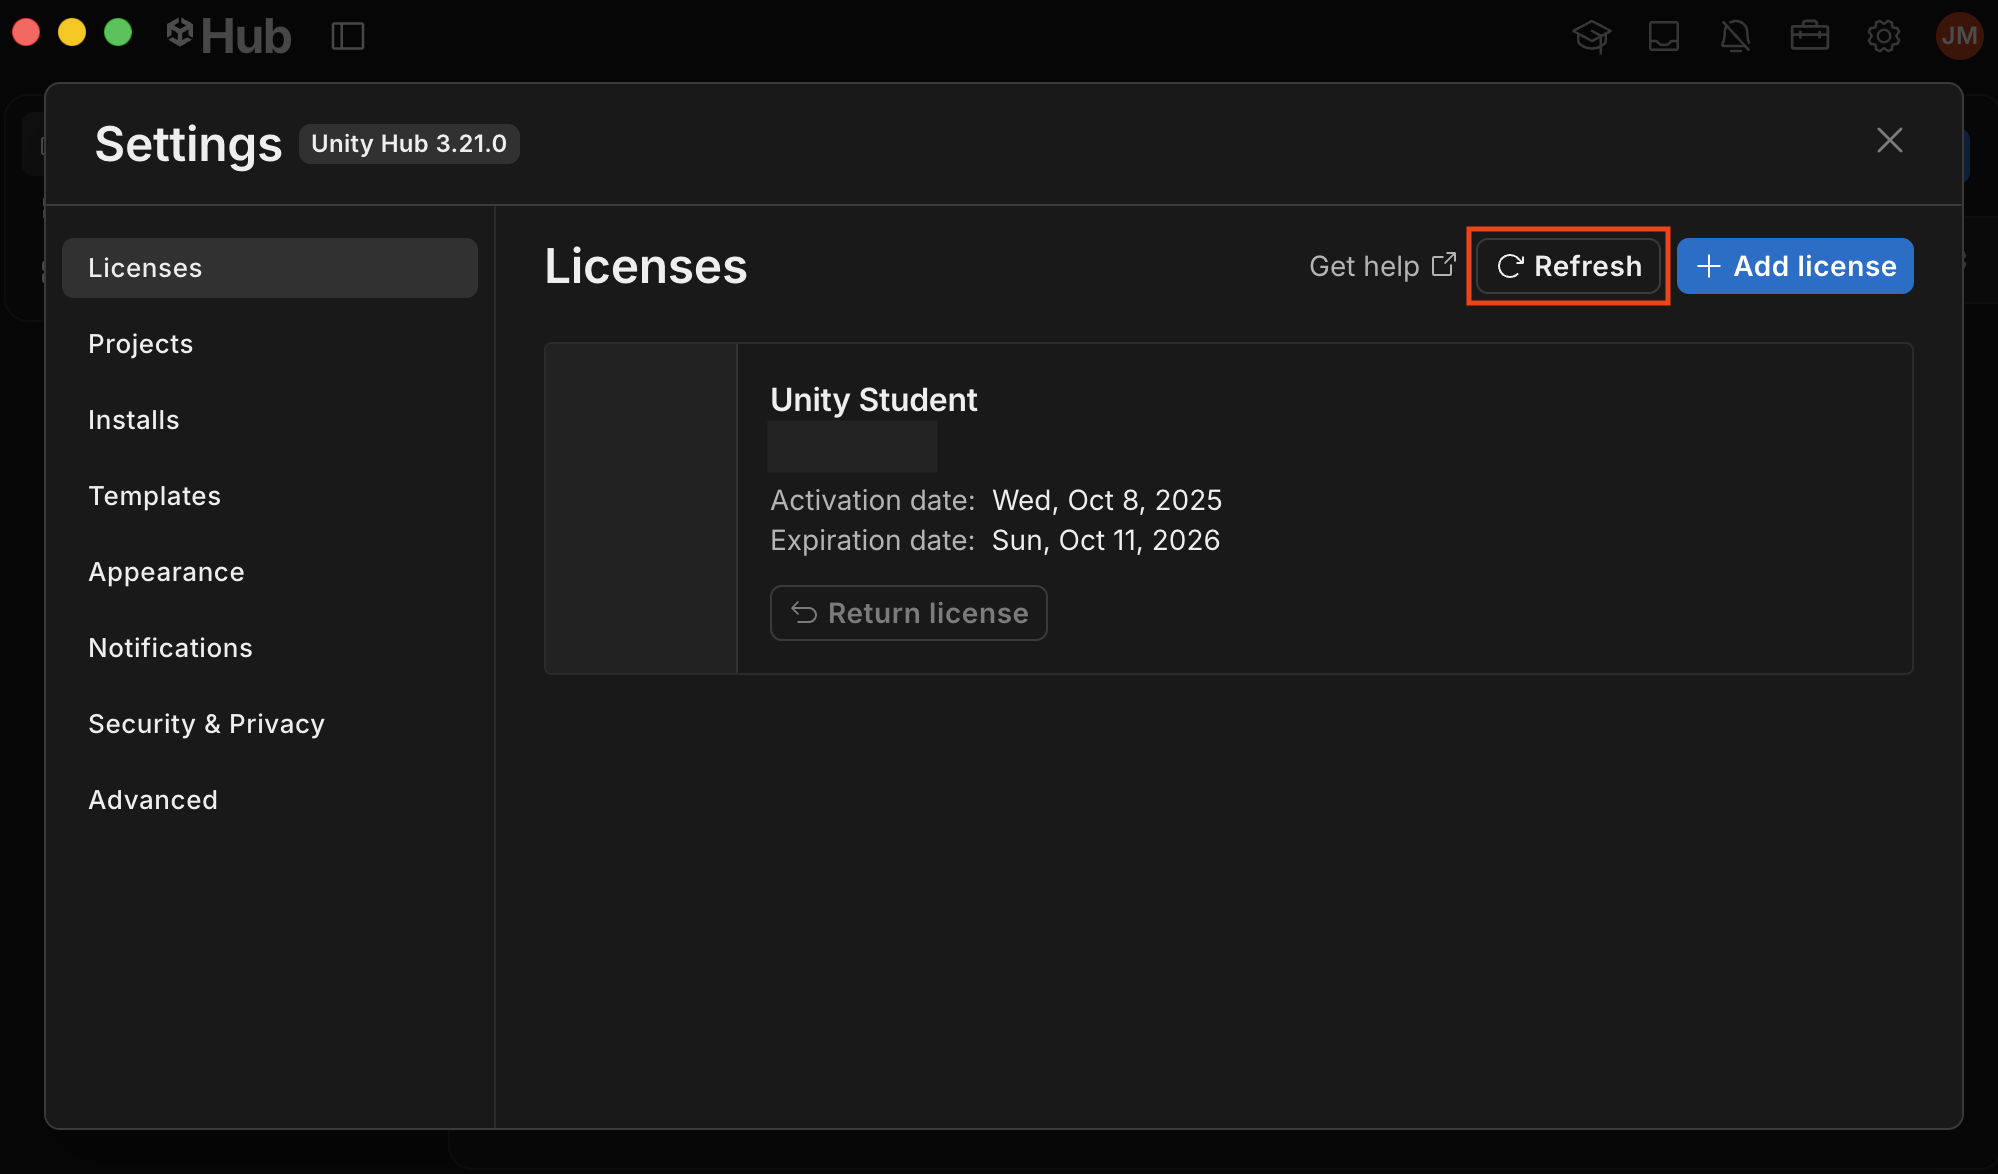Open the Projects settings tab

270,344
